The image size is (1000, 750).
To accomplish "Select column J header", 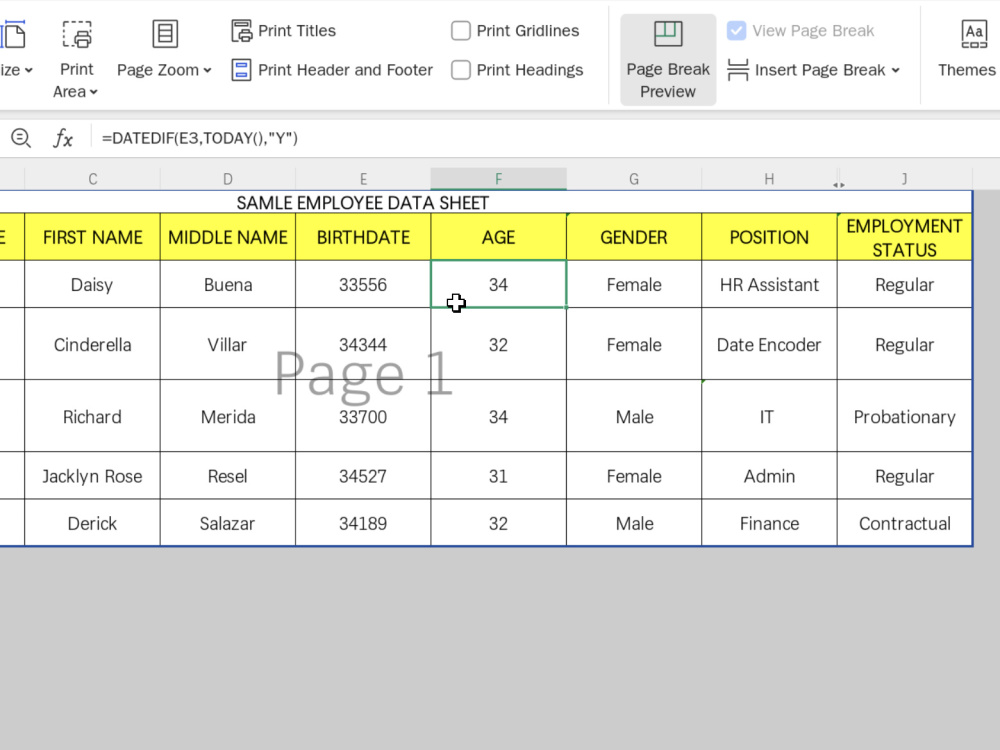I will [x=905, y=179].
